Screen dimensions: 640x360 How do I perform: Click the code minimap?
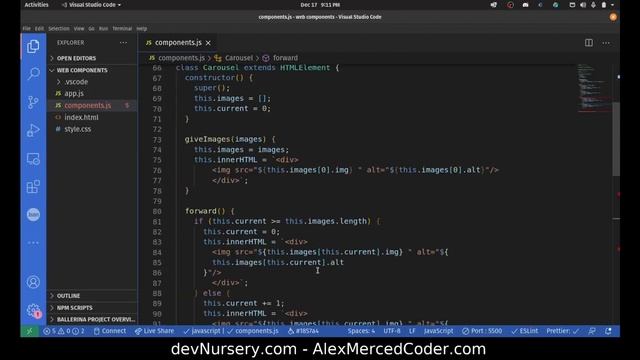(x=594, y=88)
